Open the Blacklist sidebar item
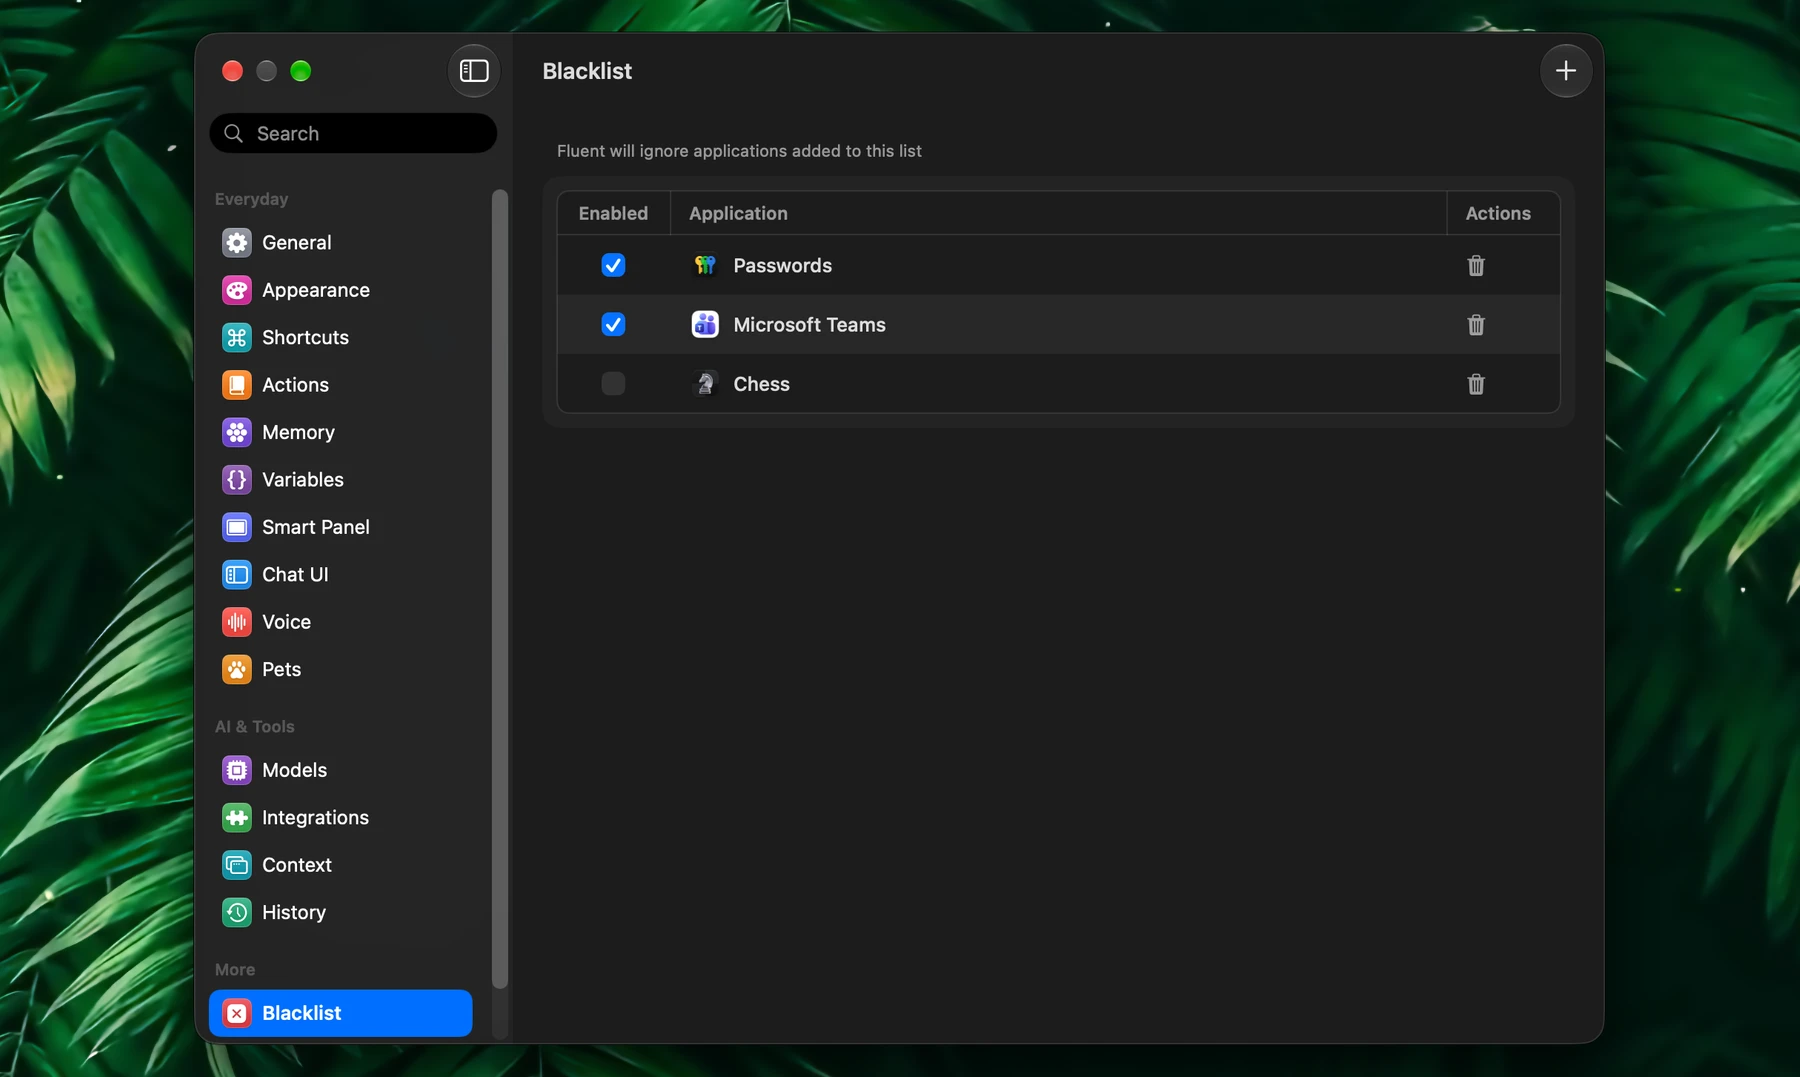This screenshot has height=1077, width=1800. (x=340, y=1013)
